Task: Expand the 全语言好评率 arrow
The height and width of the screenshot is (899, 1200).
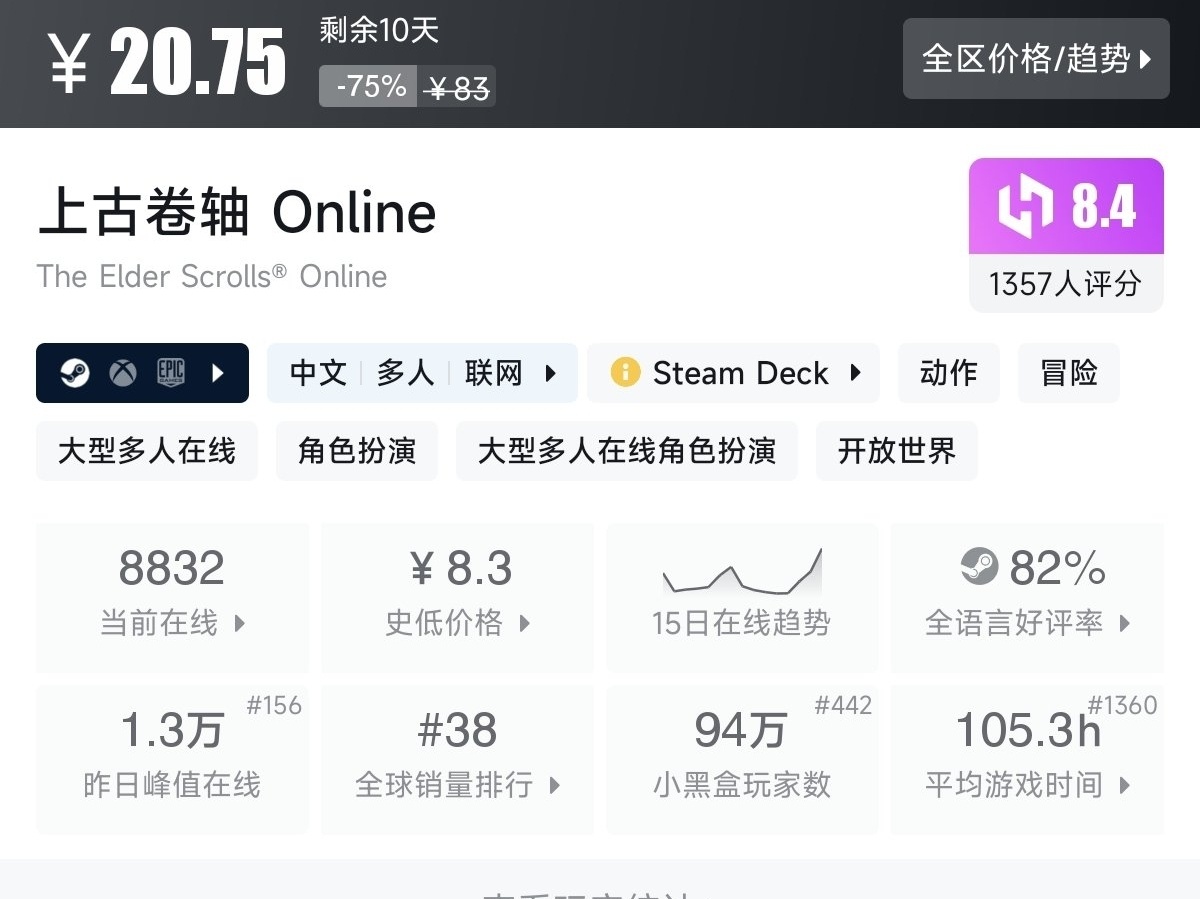Action: click(1125, 624)
